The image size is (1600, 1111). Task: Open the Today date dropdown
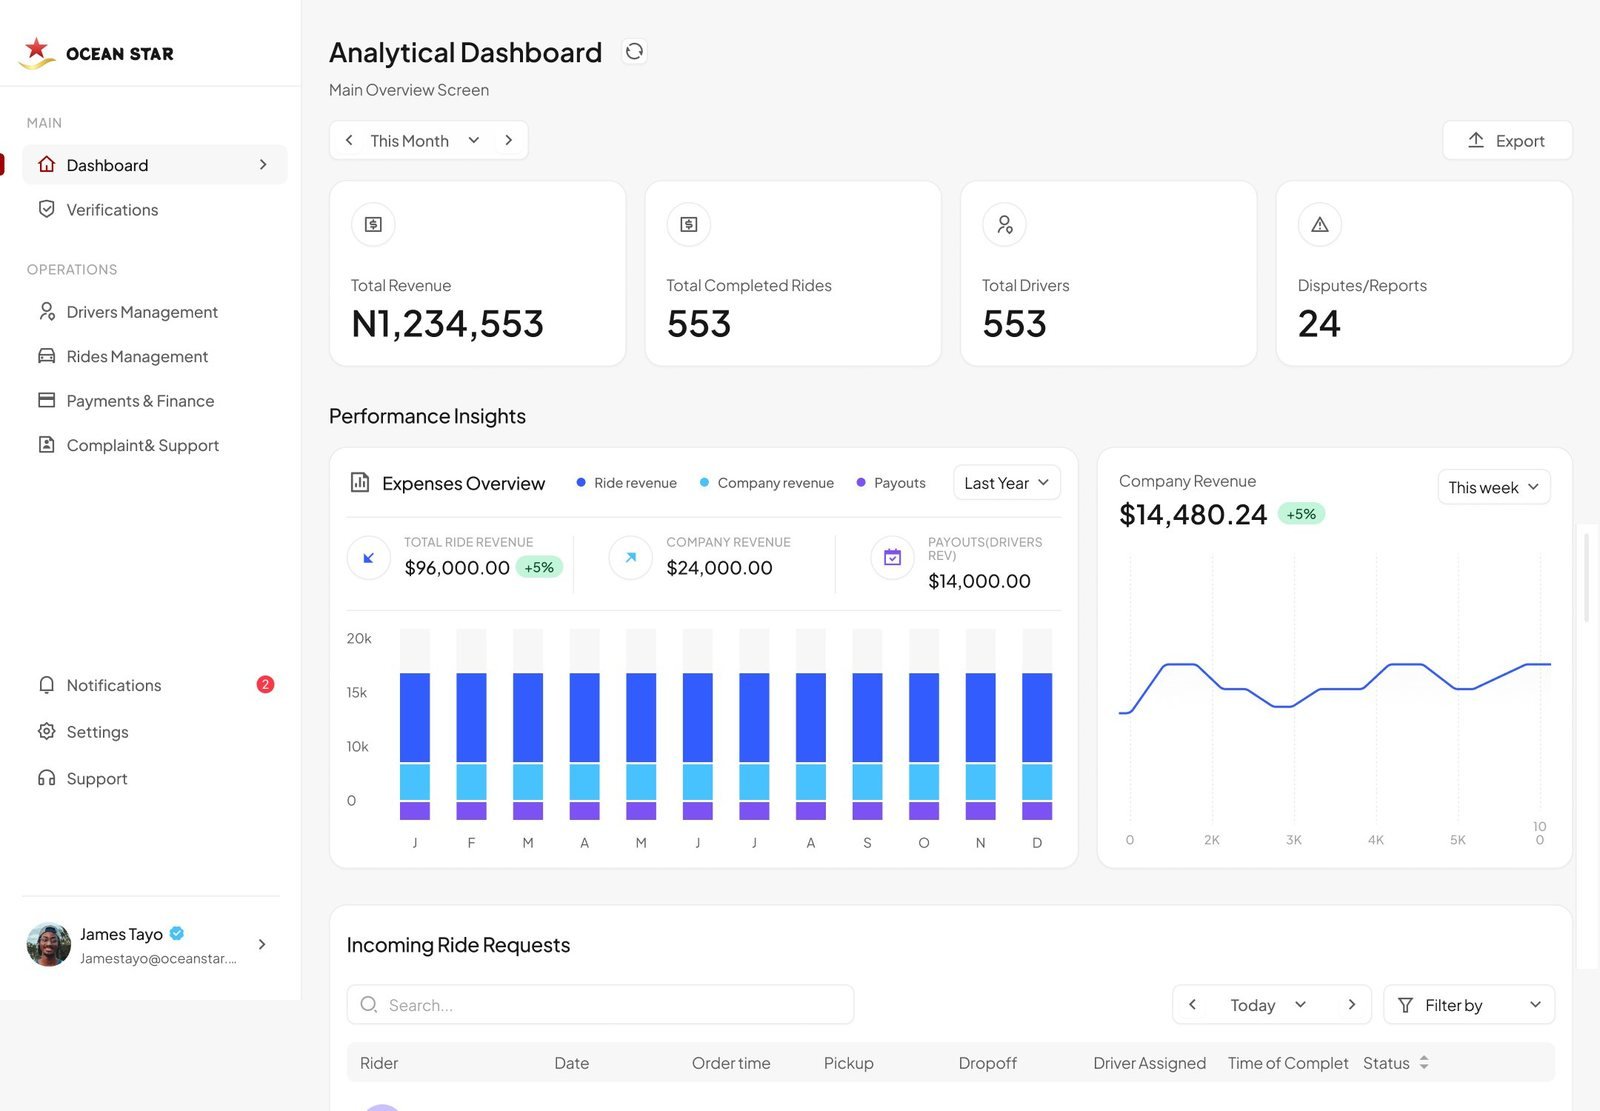click(x=1269, y=1005)
